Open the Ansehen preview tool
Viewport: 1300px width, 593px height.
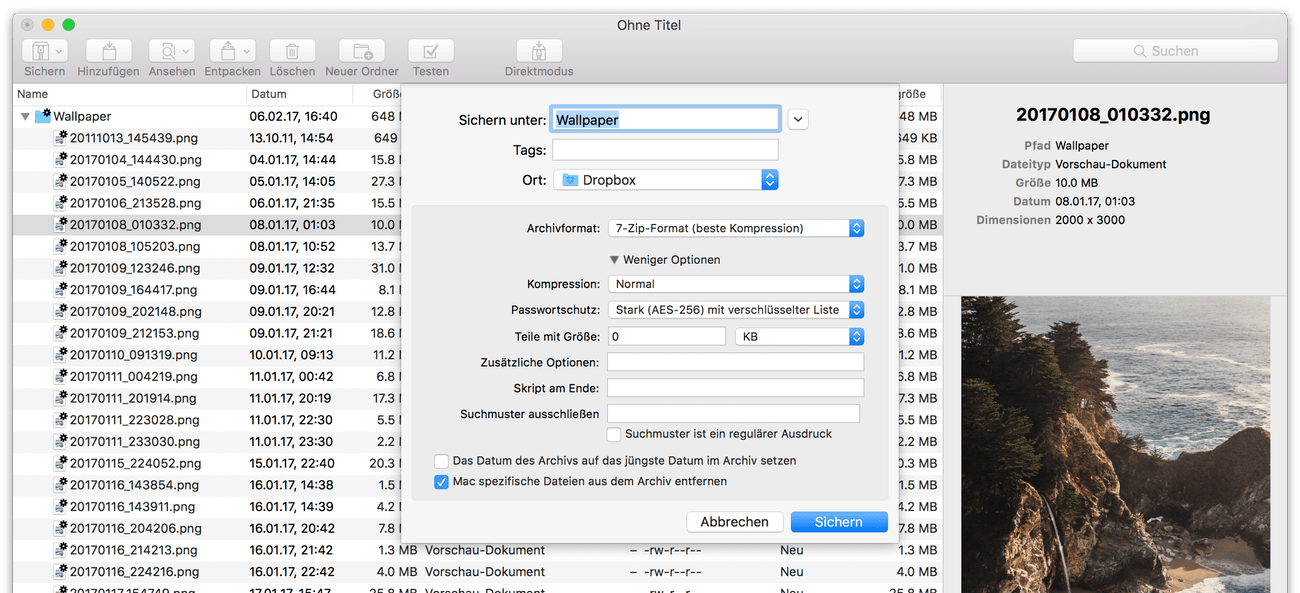(x=165, y=51)
